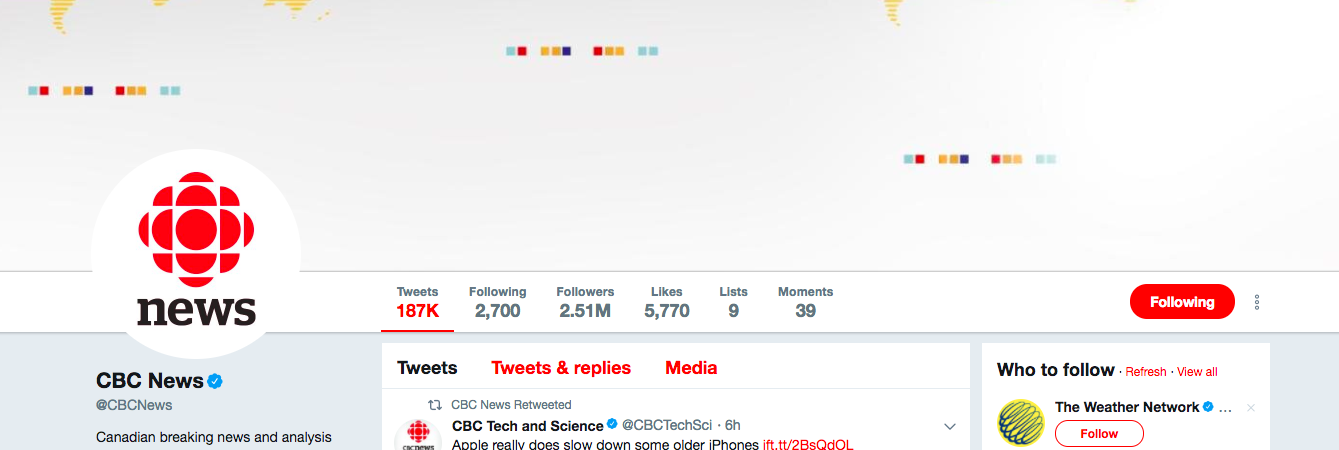Click the CBC News profile avatar logo
Screen dimensions: 1339x450
[196, 254]
